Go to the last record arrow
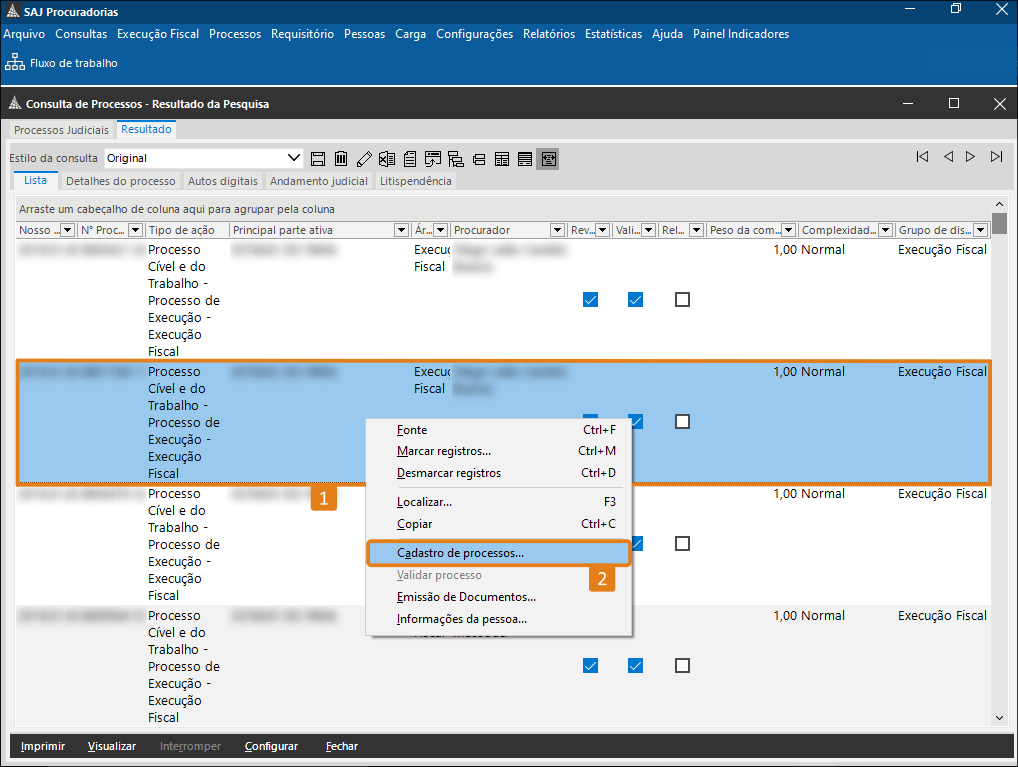 pyautogui.click(x=996, y=157)
